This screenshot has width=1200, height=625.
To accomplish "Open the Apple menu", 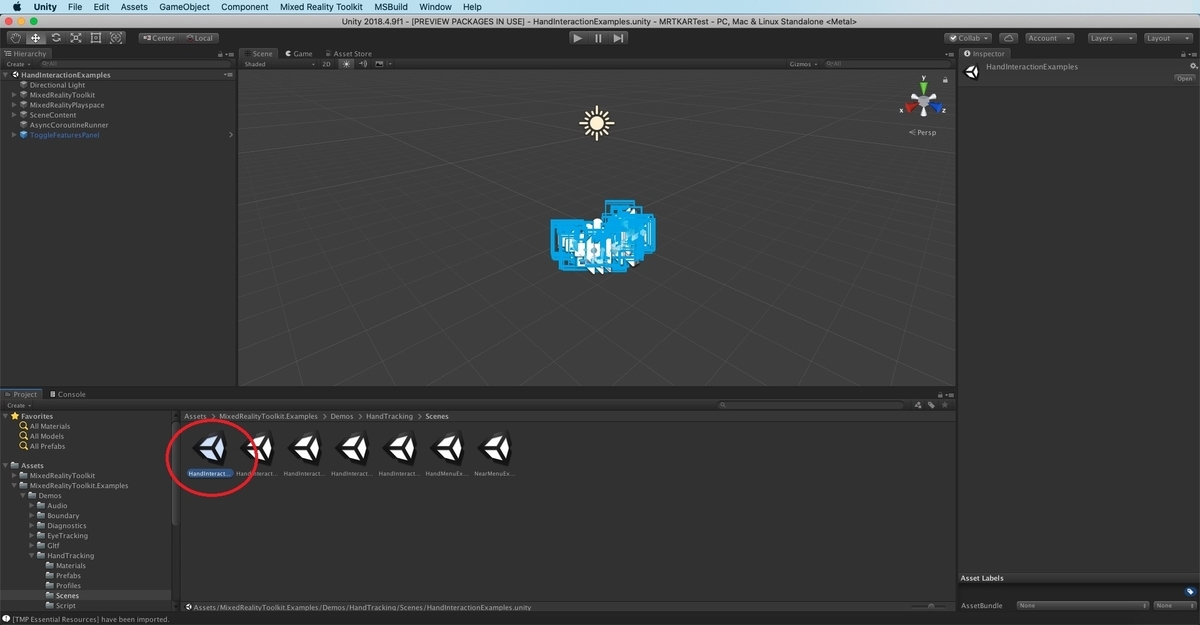I will pos(17,7).
